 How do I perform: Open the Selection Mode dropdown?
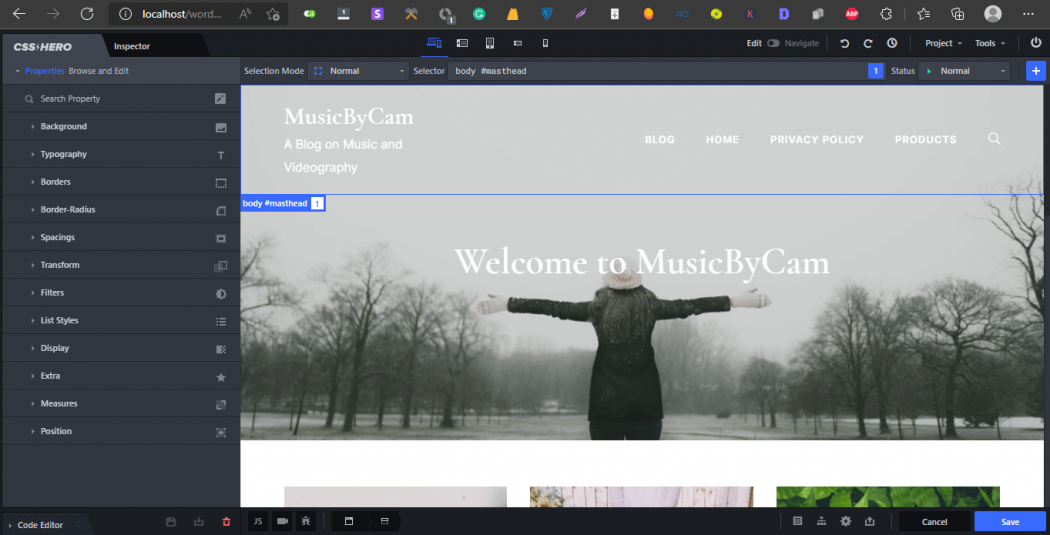358,71
